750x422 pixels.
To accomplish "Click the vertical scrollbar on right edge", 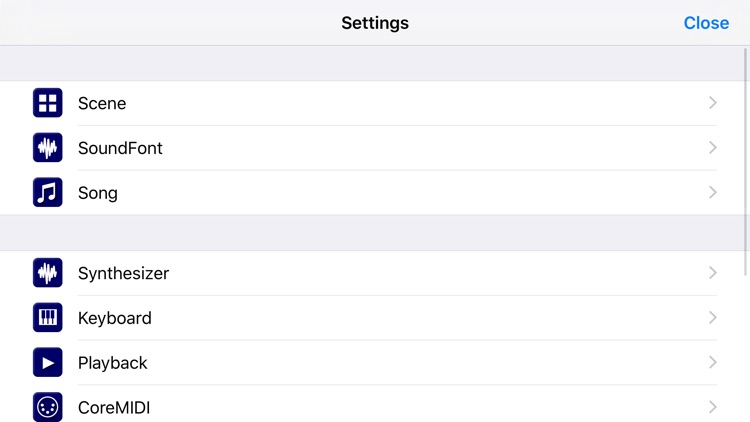I will pyautogui.click(x=745, y=162).
